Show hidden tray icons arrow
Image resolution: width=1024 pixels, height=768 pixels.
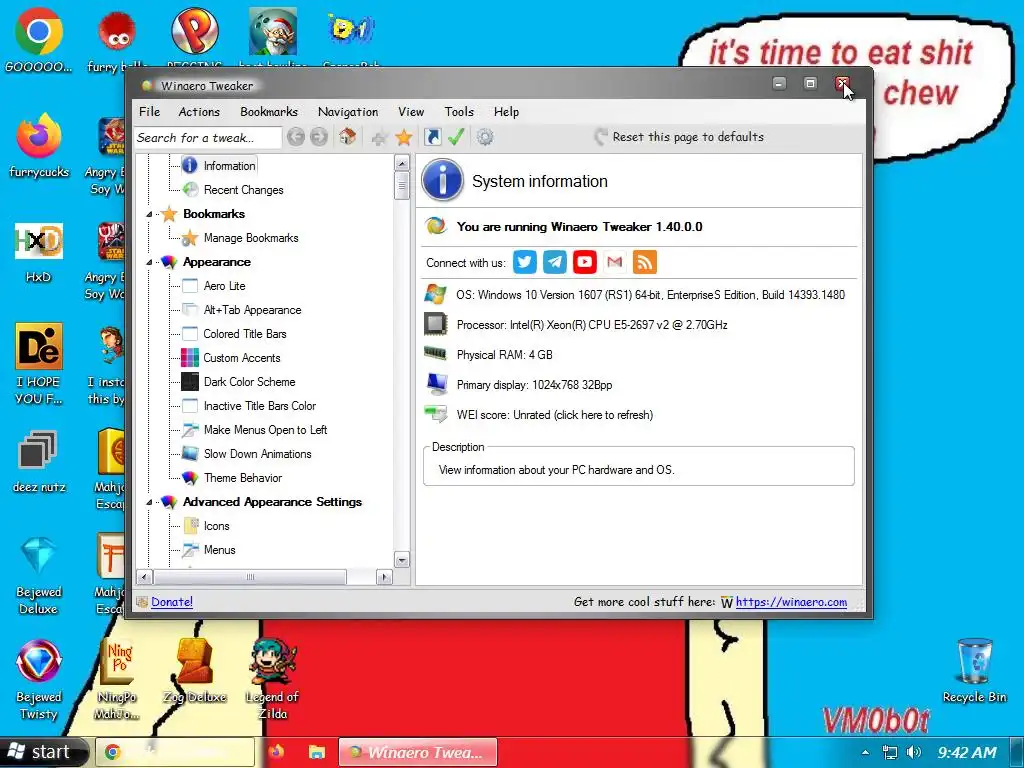[865, 752]
